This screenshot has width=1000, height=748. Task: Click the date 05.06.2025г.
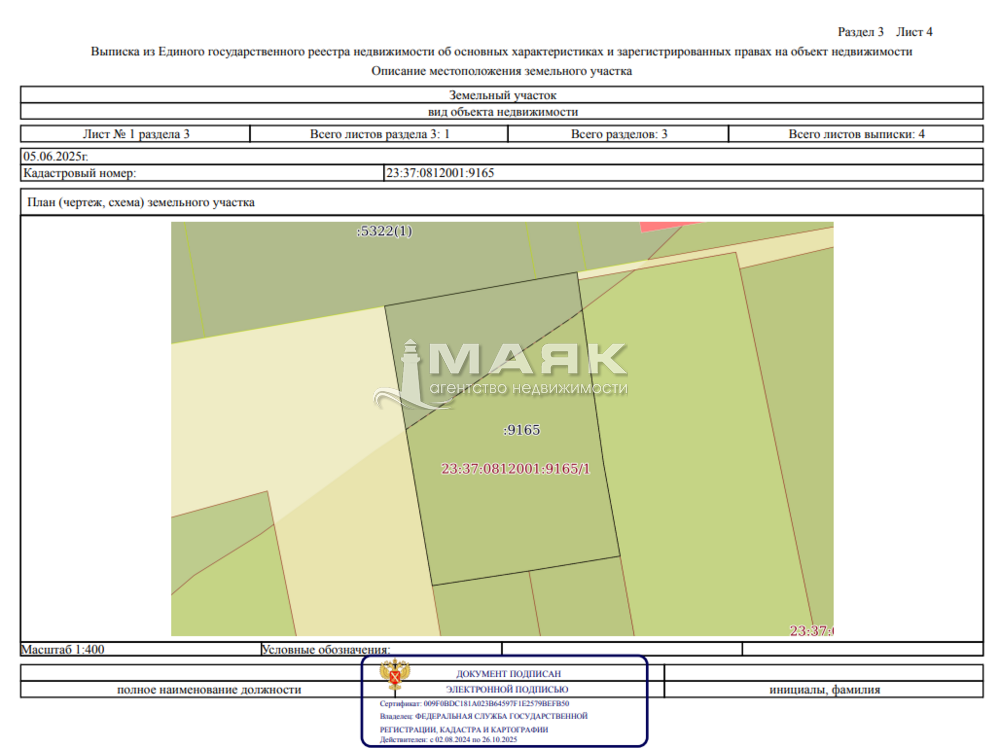pos(56,157)
